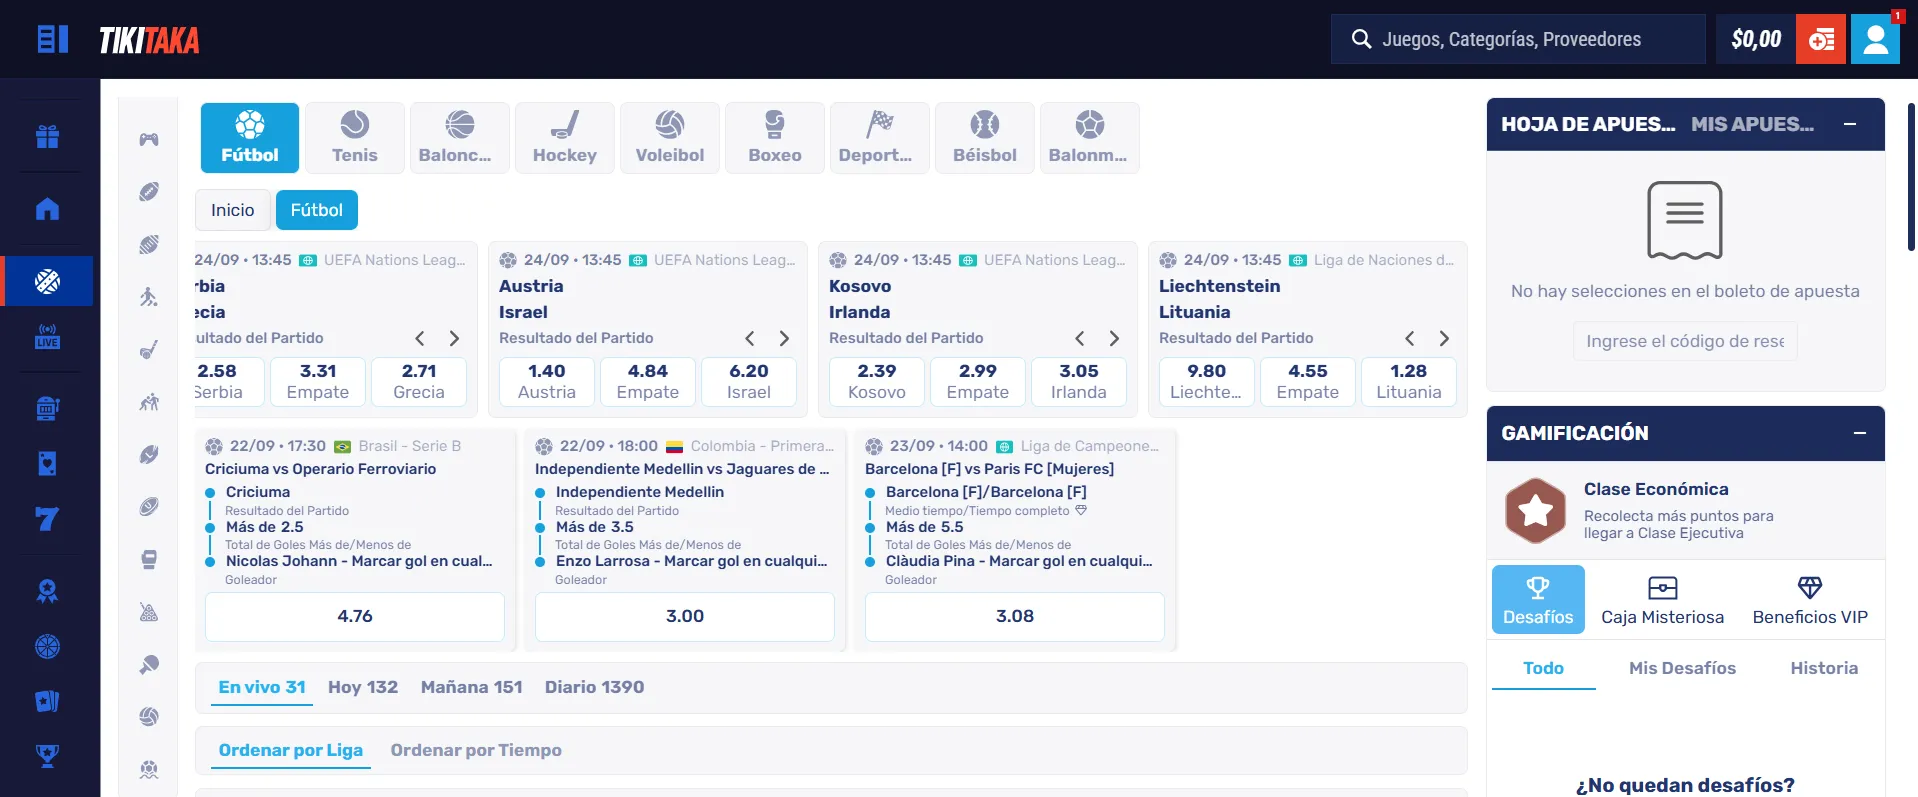This screenshot has width=1918, height=797.
Task: Open the Mañana 151 tab
Action: [x=472, y=687]
